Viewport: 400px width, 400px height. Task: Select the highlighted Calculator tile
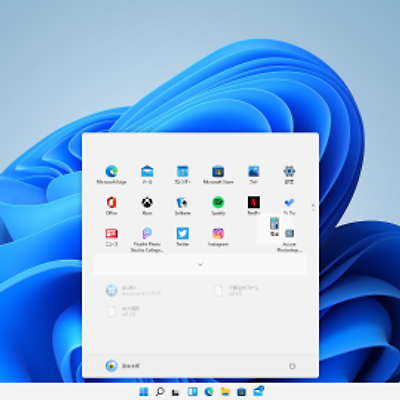click(x=274, y=227)
